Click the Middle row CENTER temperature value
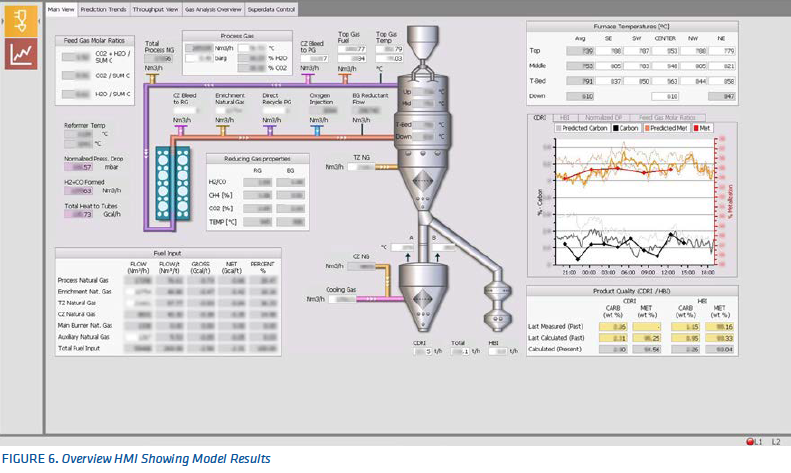Screen dimensions: 791x473 pyautogui.click(x=665, y=66)
